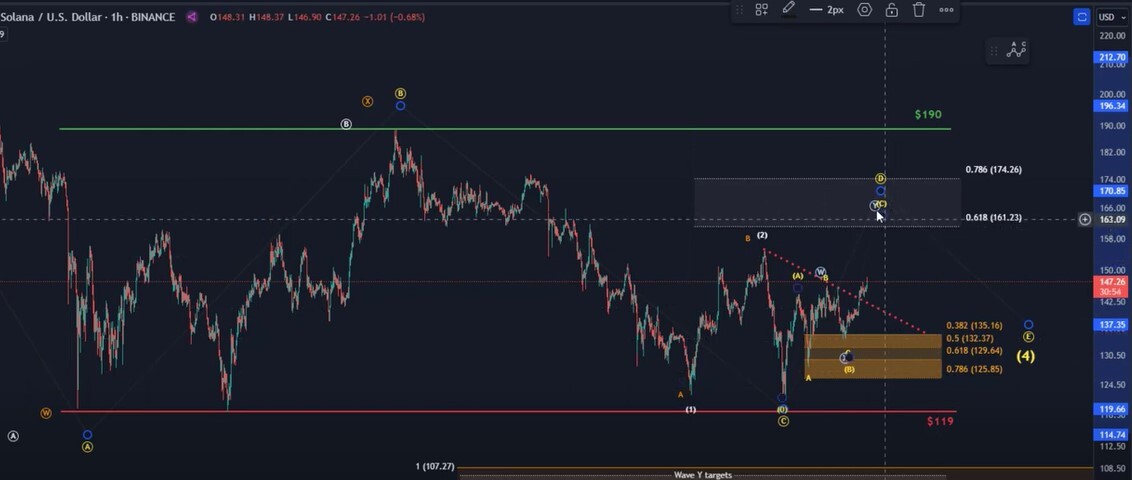Click the plus icon beside 163.09

pos(1084,219)
